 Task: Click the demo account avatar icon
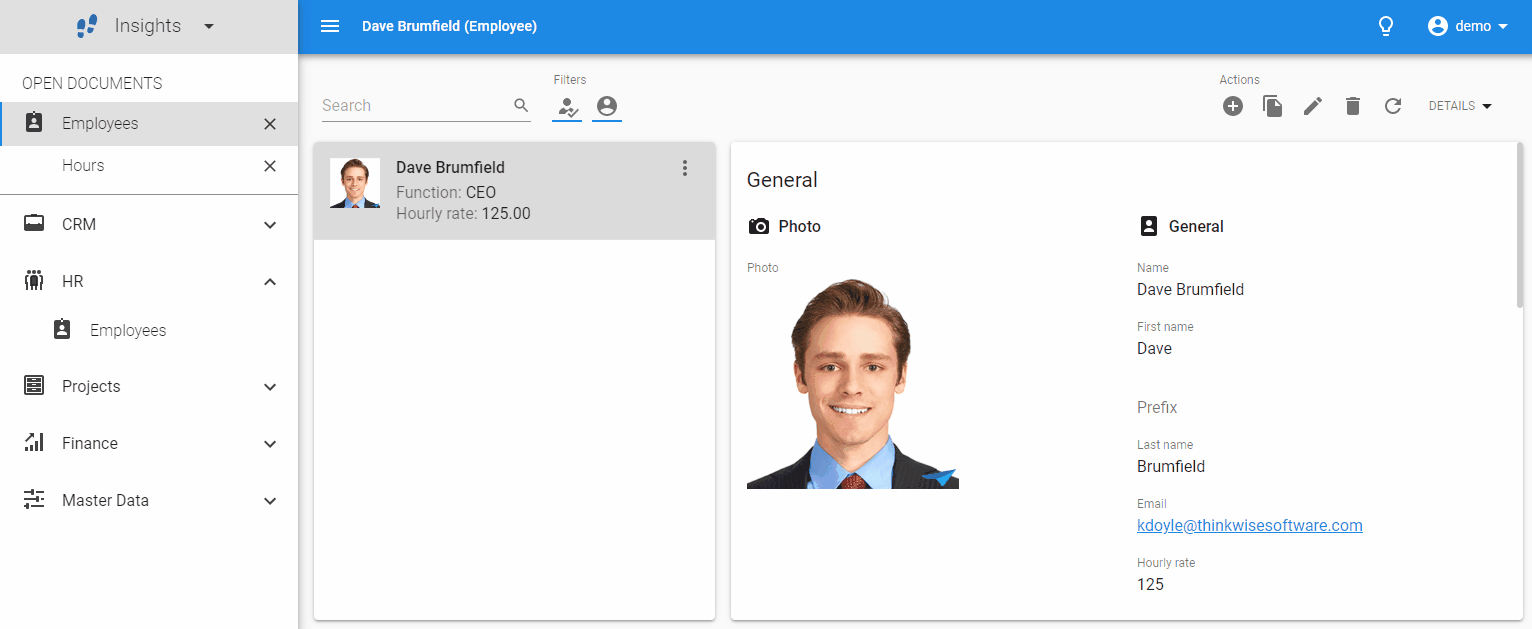pyautogui.click(x=1438, y=26)
